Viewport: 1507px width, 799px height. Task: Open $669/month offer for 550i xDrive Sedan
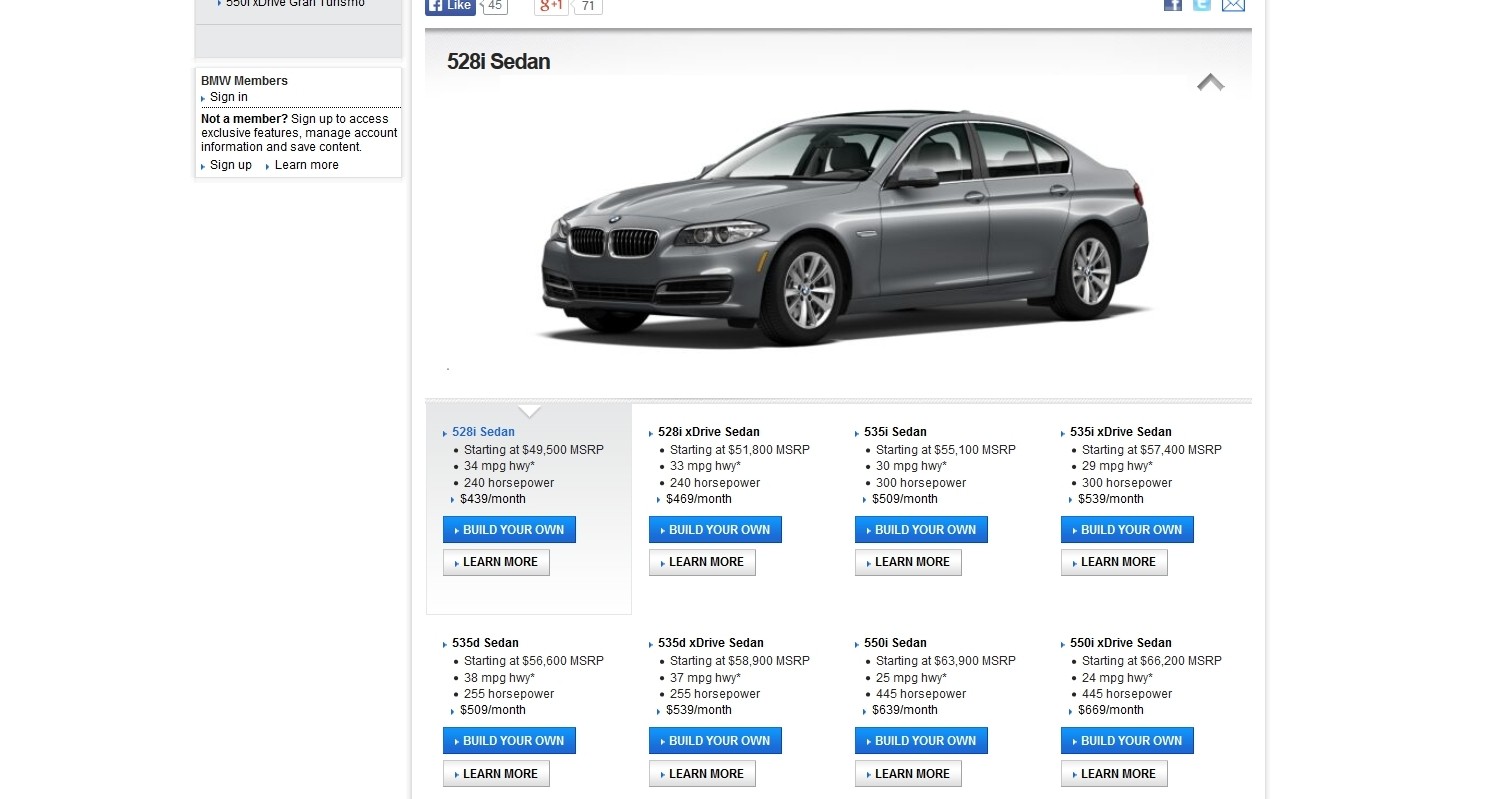[x=1111, y=710]
